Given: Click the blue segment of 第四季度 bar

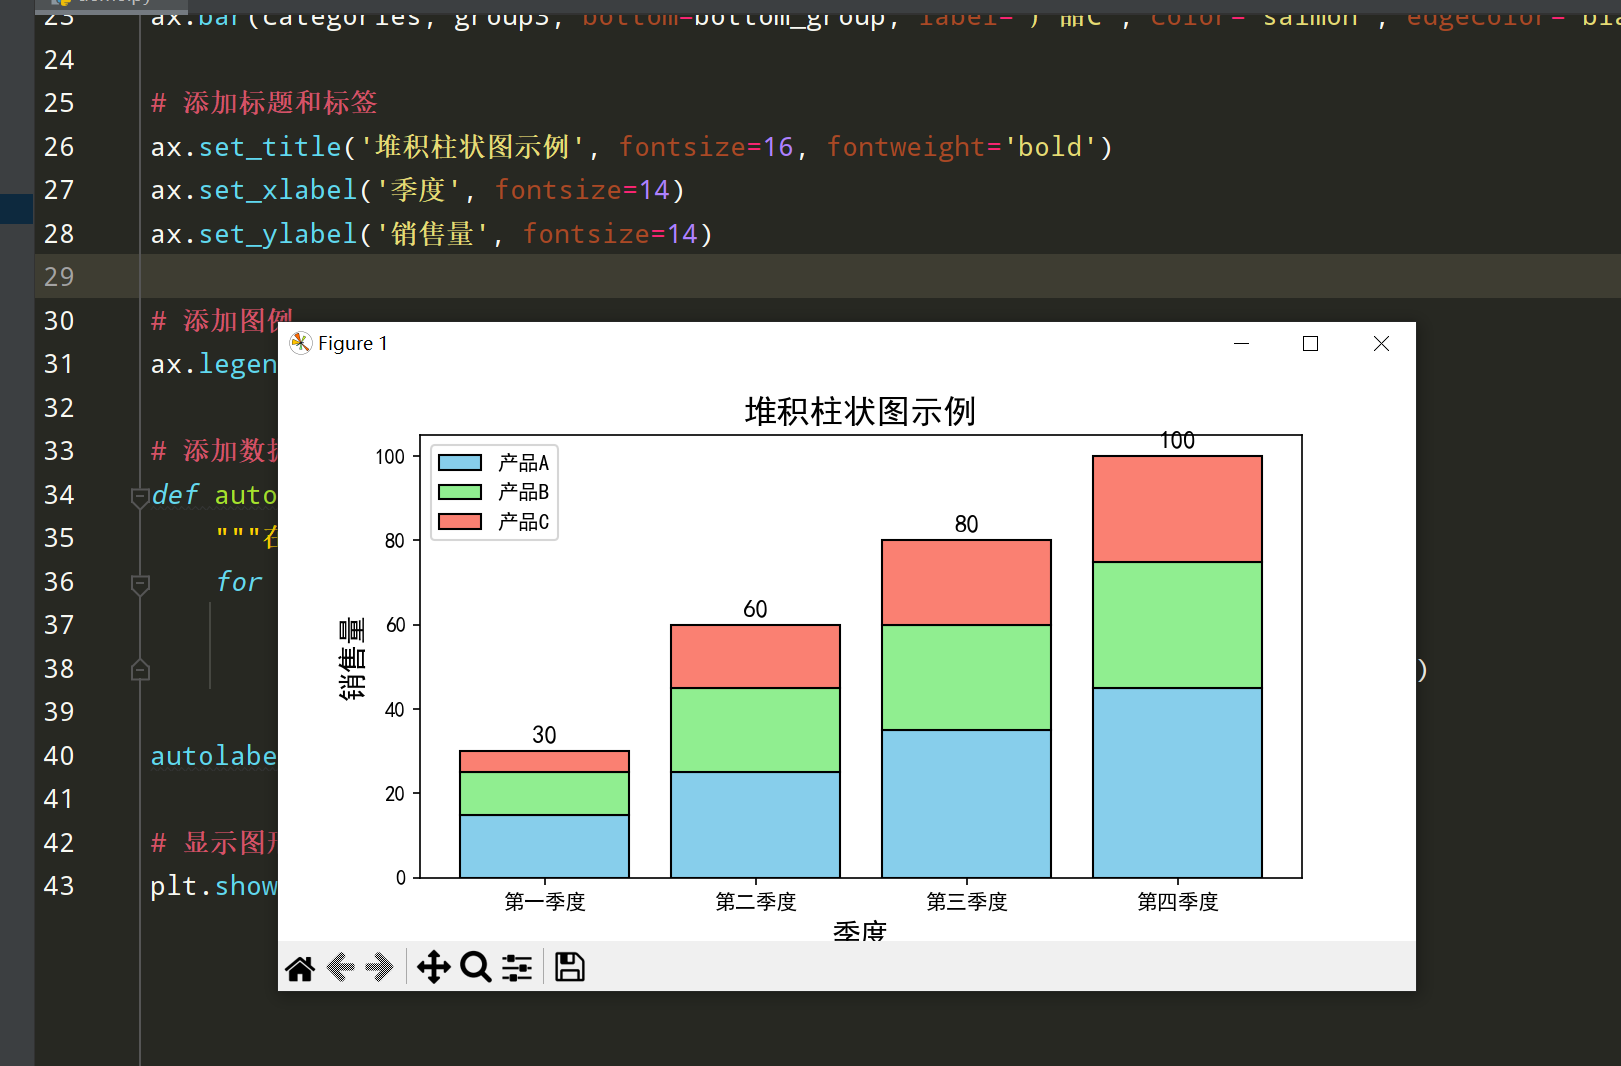Looking at the screenshot, I should [1177, 783].
